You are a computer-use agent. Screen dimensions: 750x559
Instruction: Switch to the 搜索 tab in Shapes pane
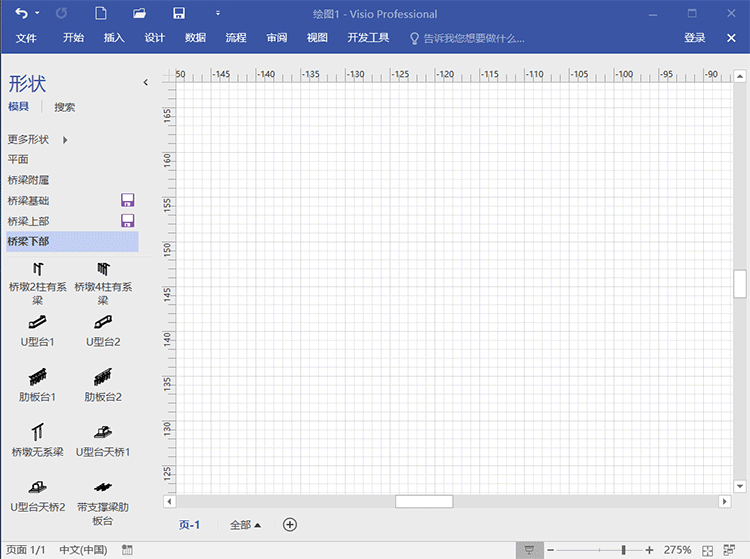tap(65, 107)
